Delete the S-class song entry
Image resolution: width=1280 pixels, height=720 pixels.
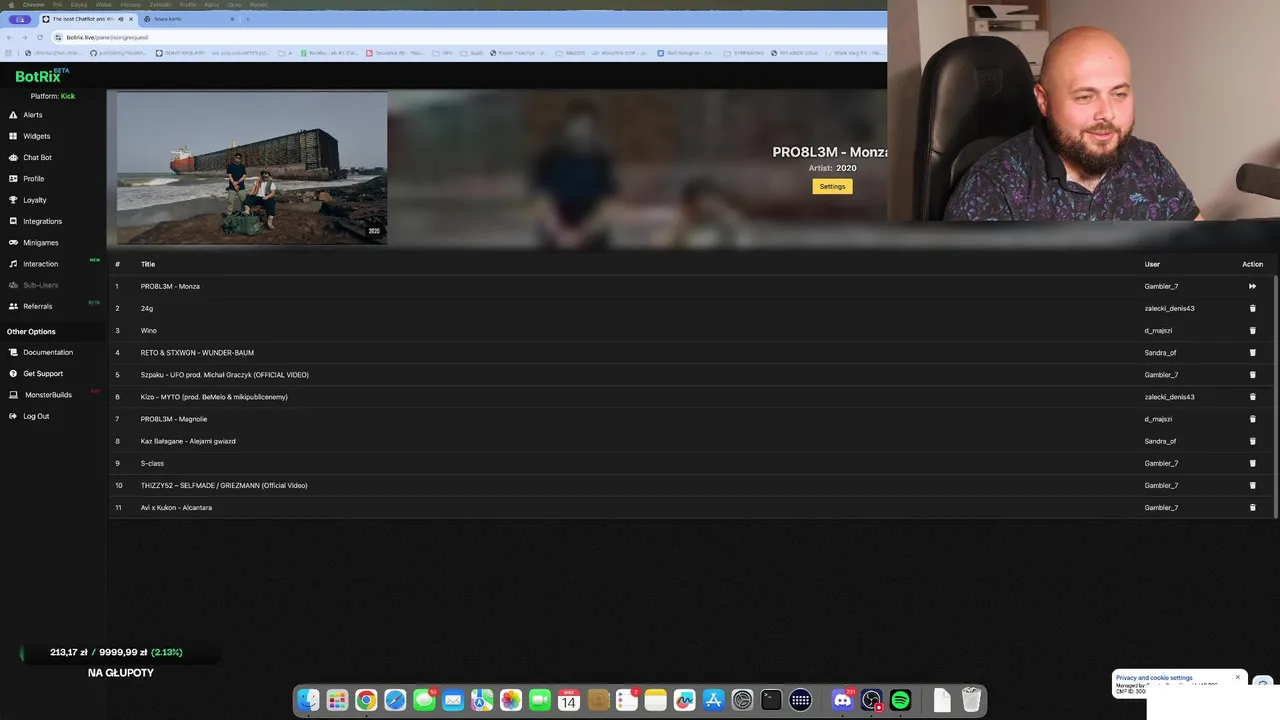[x=1252, y=463]
